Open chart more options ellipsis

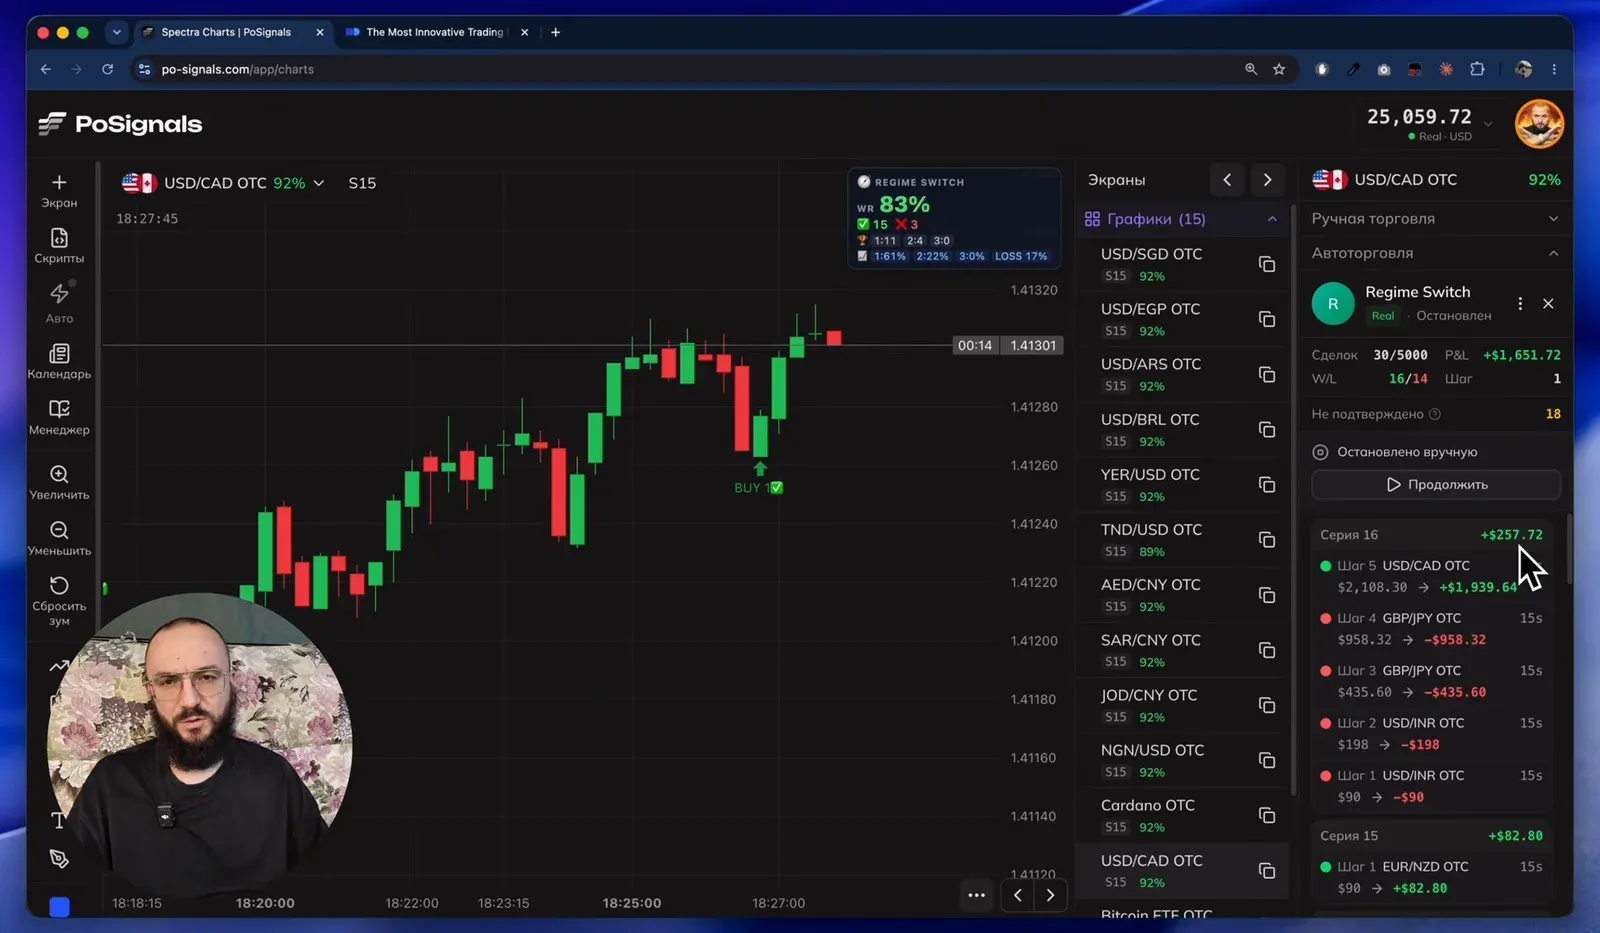click(977, 895)
